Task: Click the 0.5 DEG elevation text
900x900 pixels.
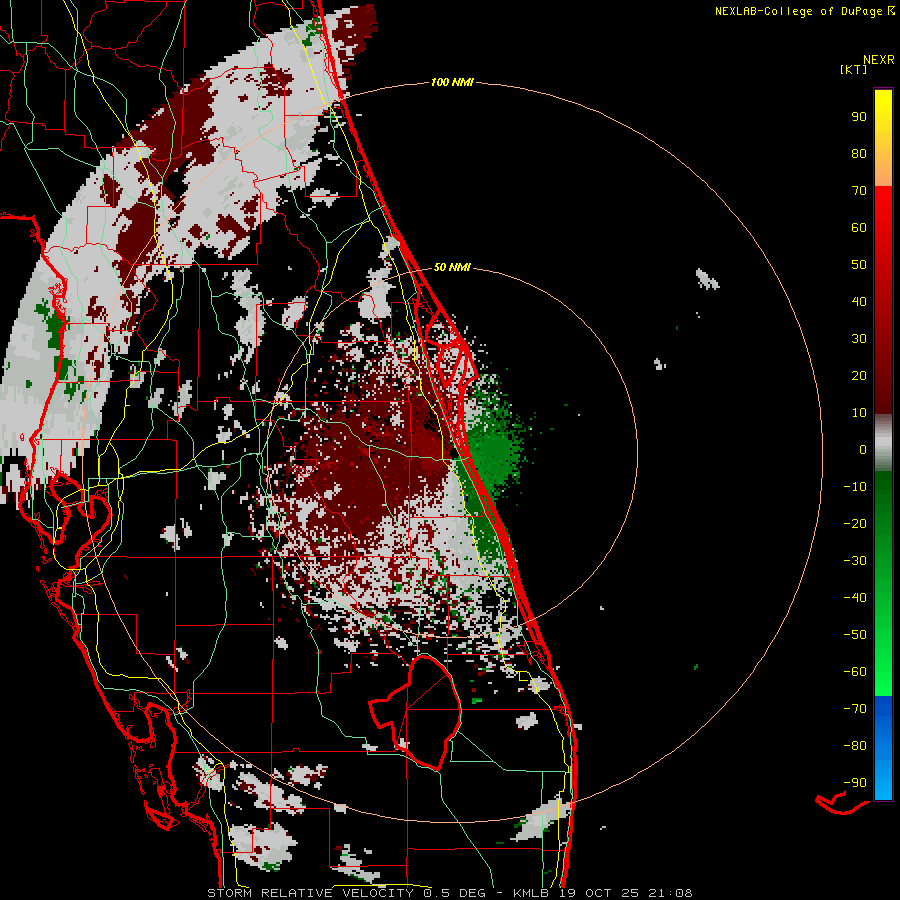Action: pos(455,893)
